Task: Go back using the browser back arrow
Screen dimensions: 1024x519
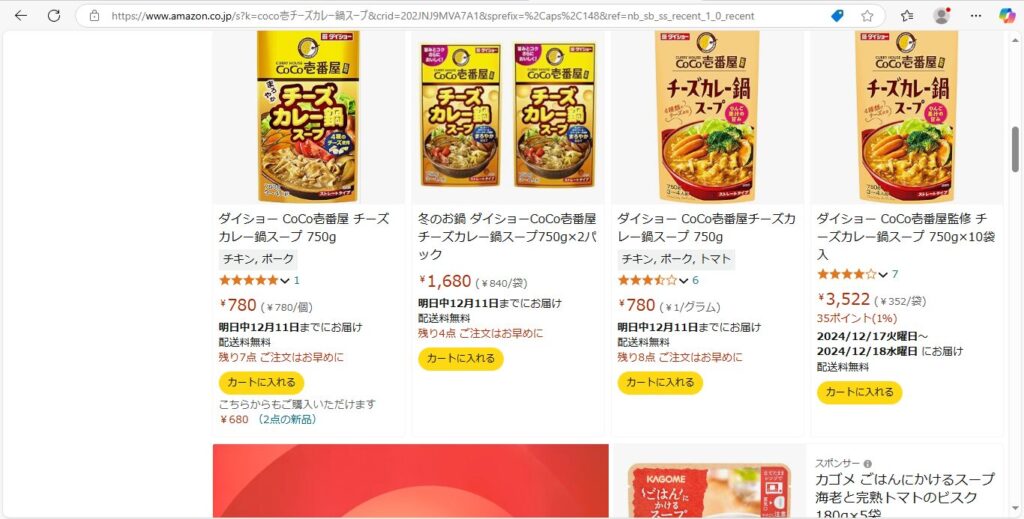Action: coord(21,16)
